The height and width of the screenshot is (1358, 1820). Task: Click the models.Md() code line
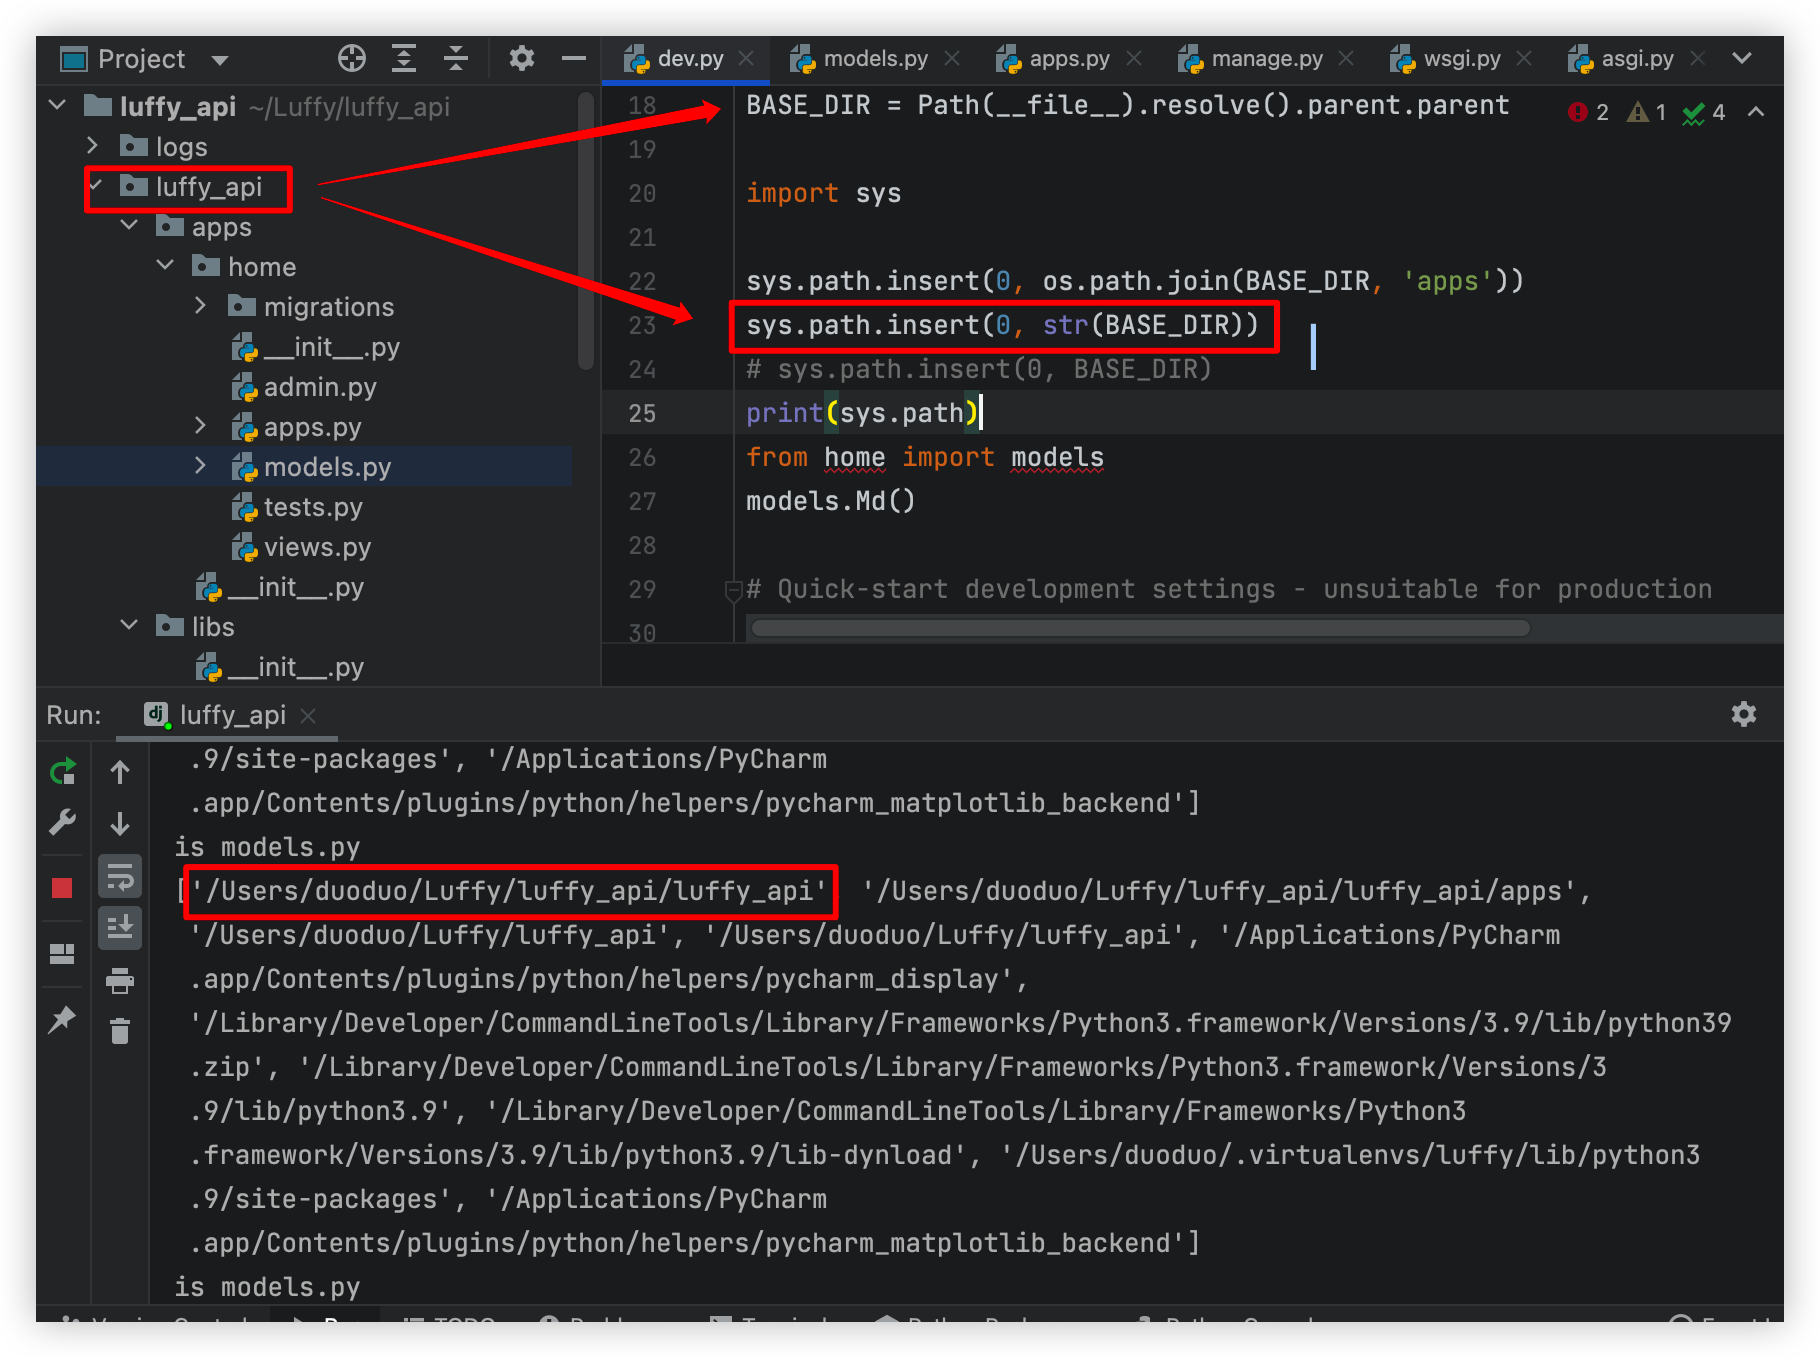(830, 501)
